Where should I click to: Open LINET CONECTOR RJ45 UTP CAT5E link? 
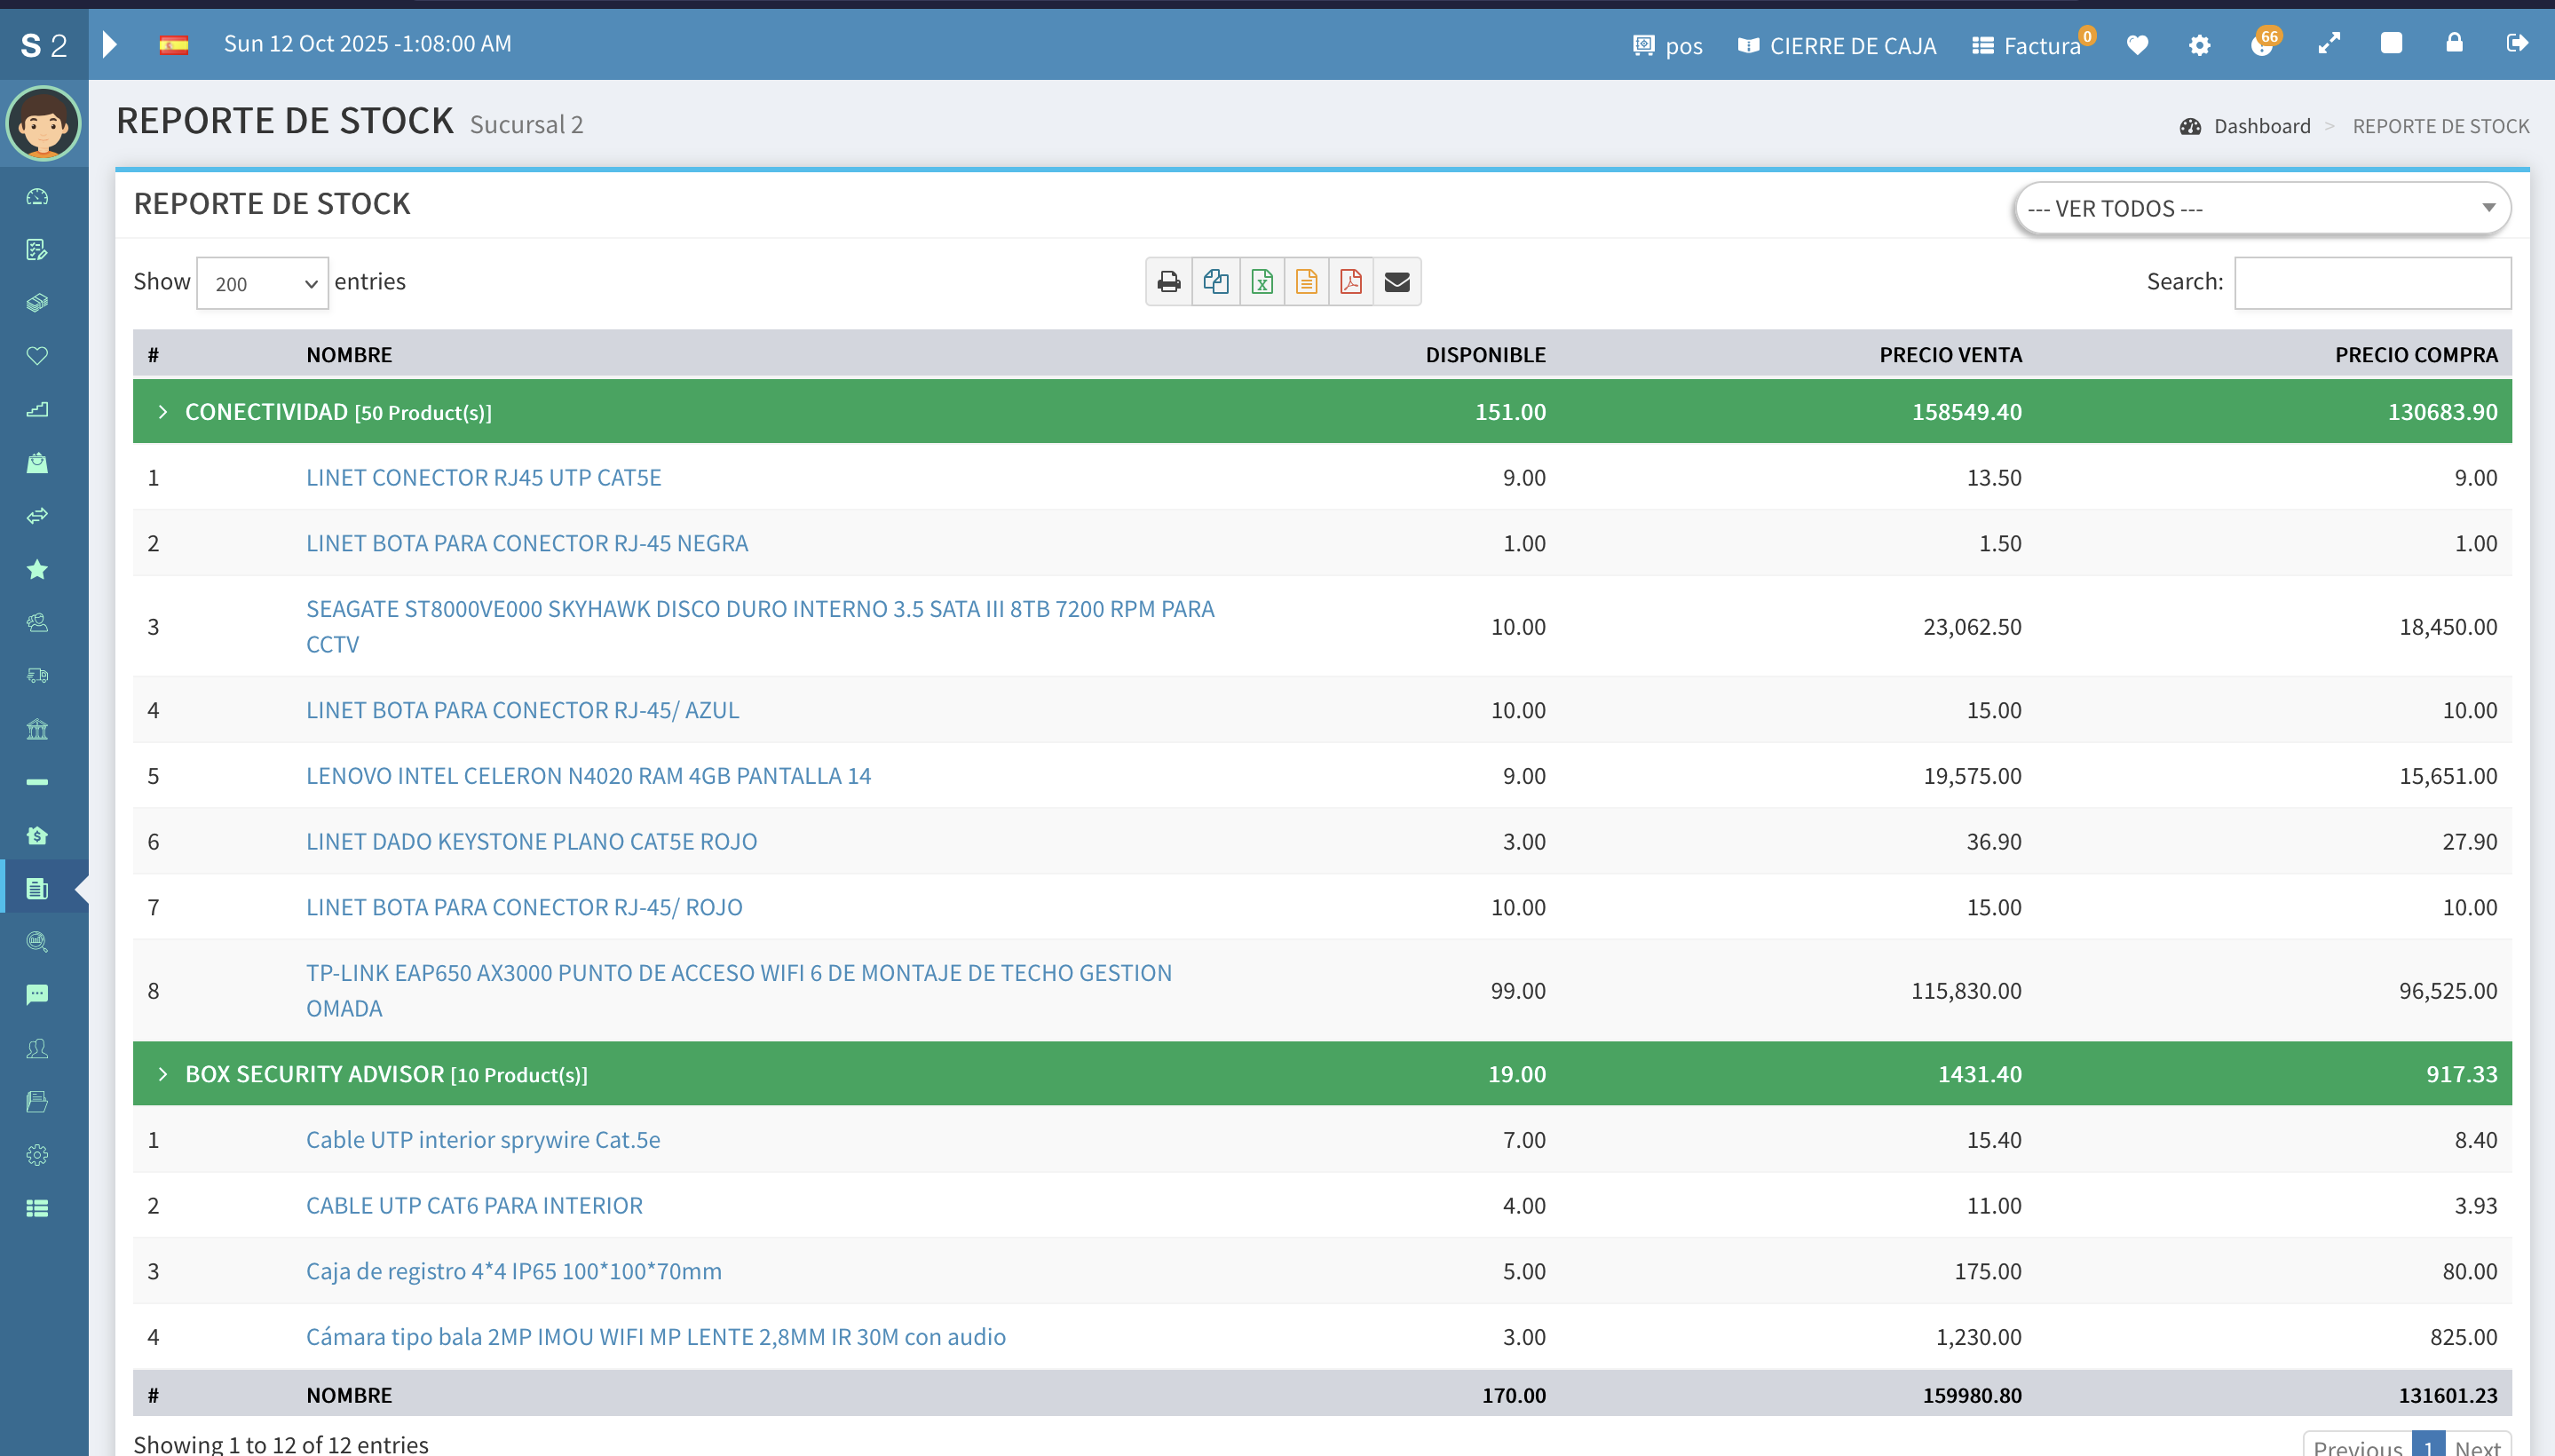[x=483, y=477]
